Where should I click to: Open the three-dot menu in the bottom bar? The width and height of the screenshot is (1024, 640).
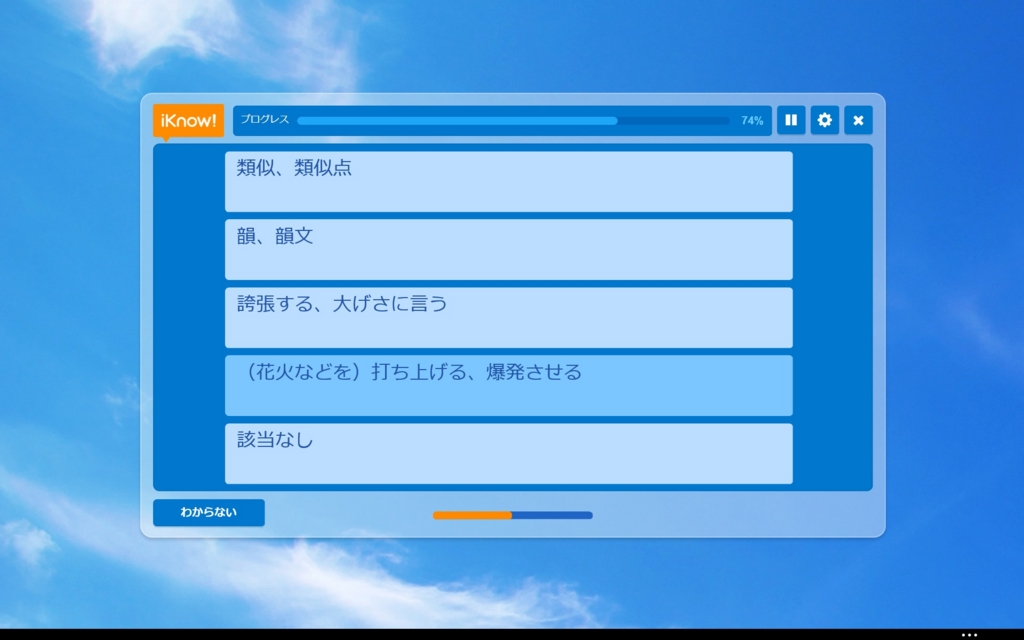(969, 635)
